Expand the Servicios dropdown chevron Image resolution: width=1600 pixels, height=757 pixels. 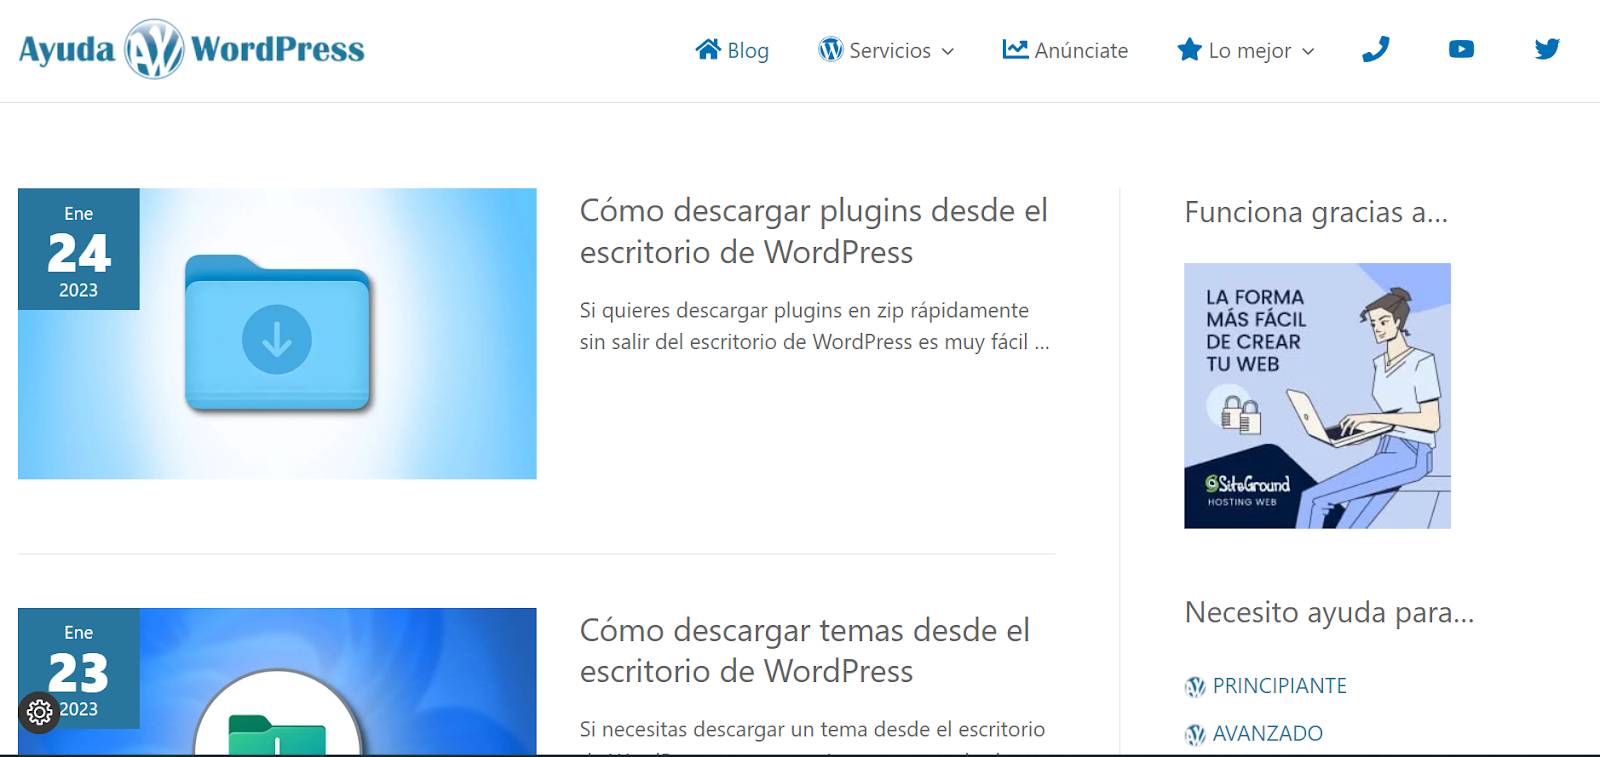coord(948,51)
